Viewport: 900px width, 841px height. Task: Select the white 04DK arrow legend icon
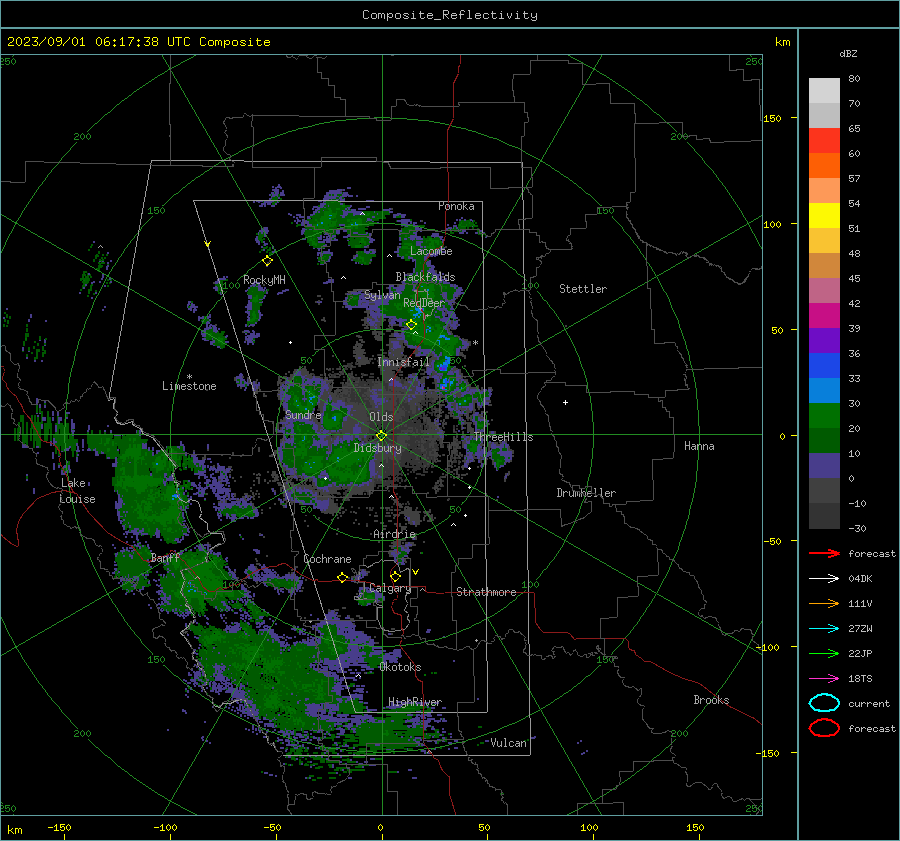[x=824, y=578]
